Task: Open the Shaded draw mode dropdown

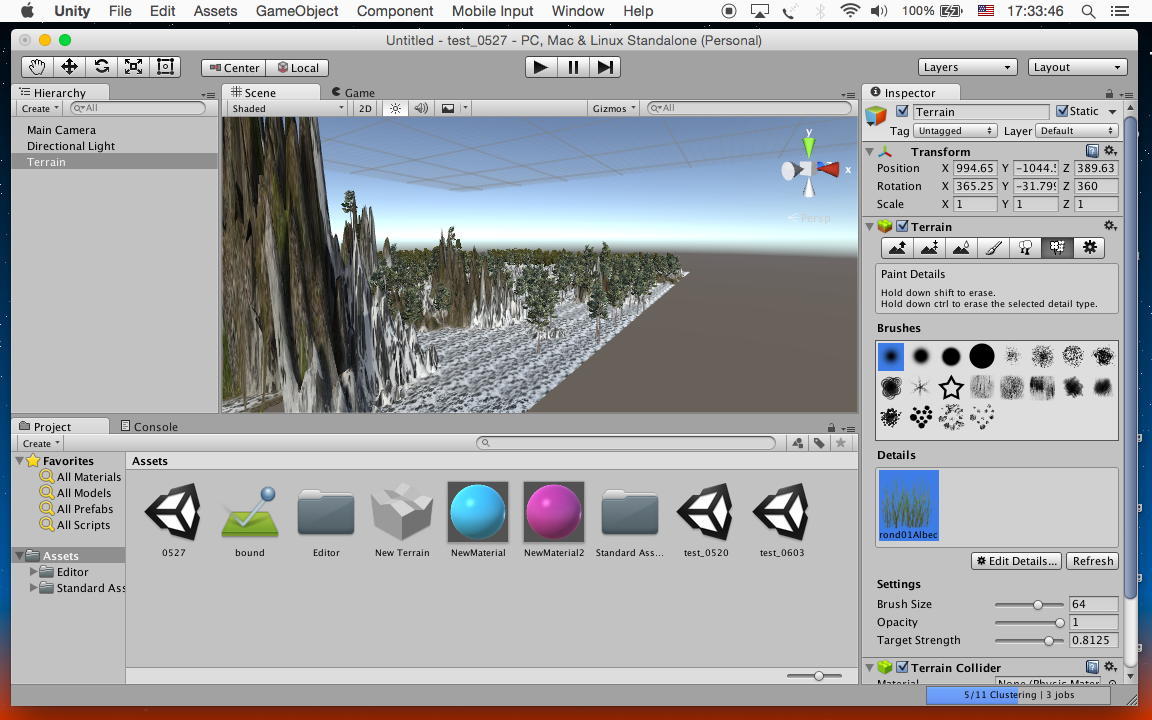Action: (286, 109)
